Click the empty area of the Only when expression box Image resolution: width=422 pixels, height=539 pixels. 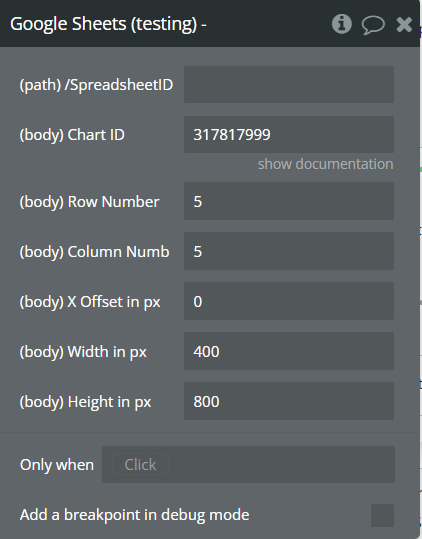(282, 465)
